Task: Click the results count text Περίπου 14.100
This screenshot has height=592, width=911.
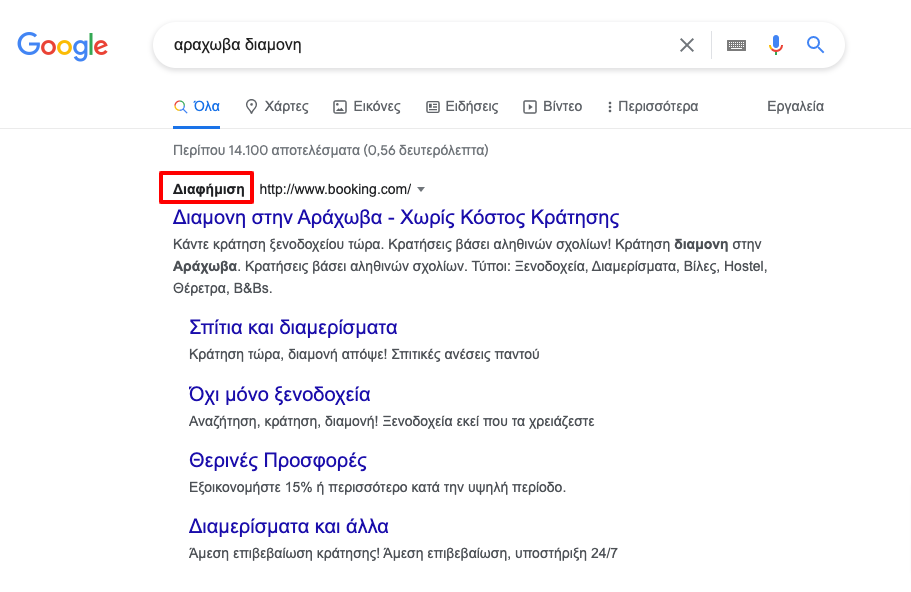Action: (331, 150)
